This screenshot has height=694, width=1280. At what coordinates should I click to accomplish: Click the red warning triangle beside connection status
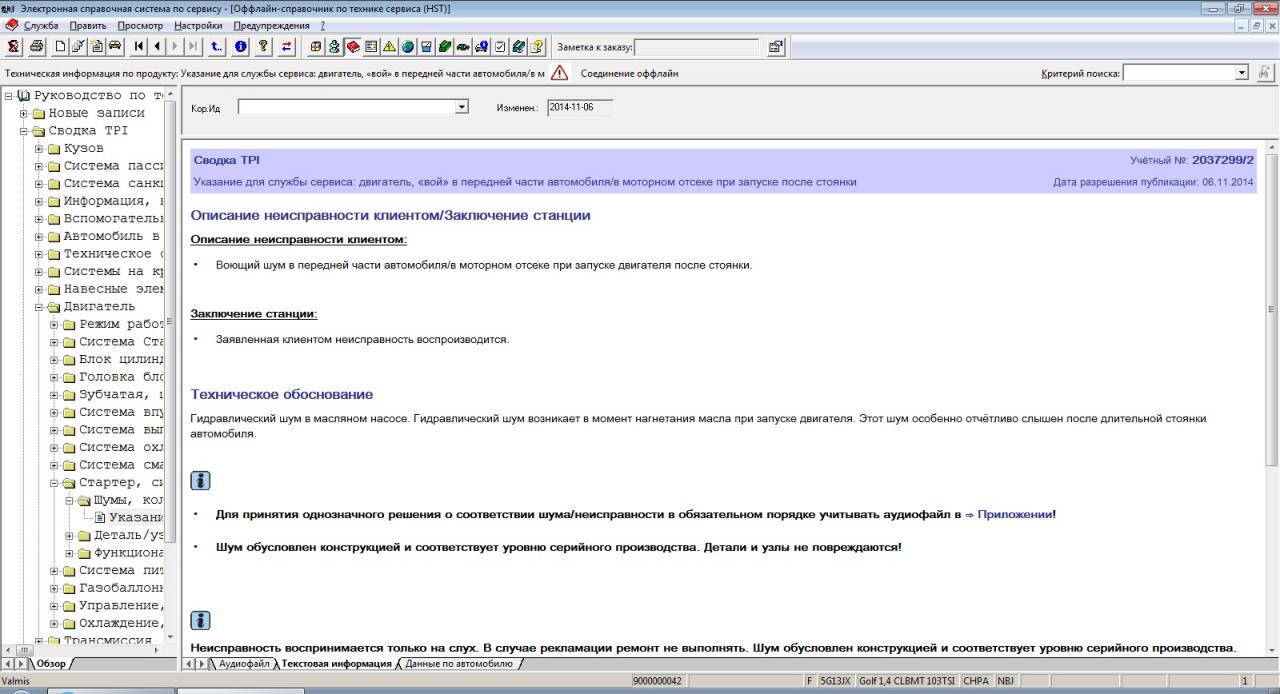point(560,73)
